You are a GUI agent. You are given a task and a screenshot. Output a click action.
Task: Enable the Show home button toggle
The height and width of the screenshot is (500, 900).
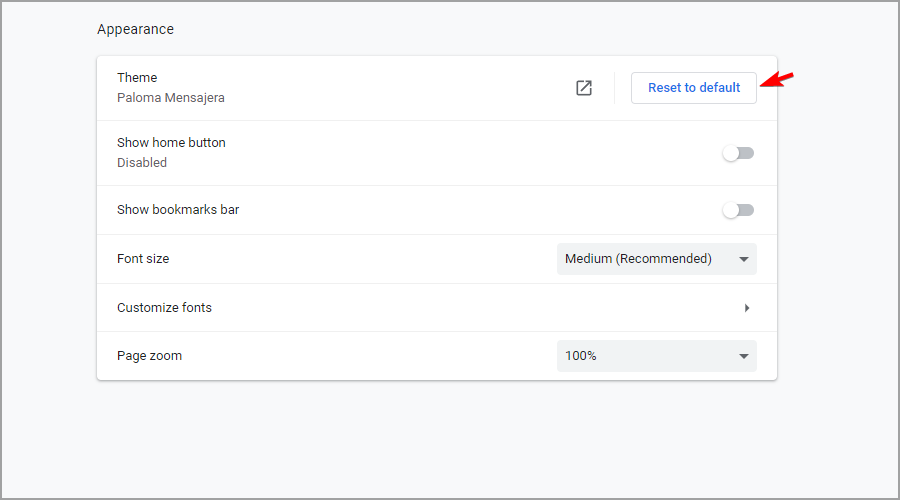tap(738, 153)
